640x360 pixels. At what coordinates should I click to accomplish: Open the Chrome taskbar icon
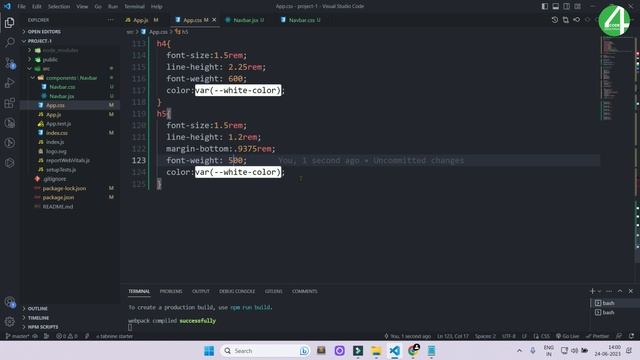(x=413, y=351)
